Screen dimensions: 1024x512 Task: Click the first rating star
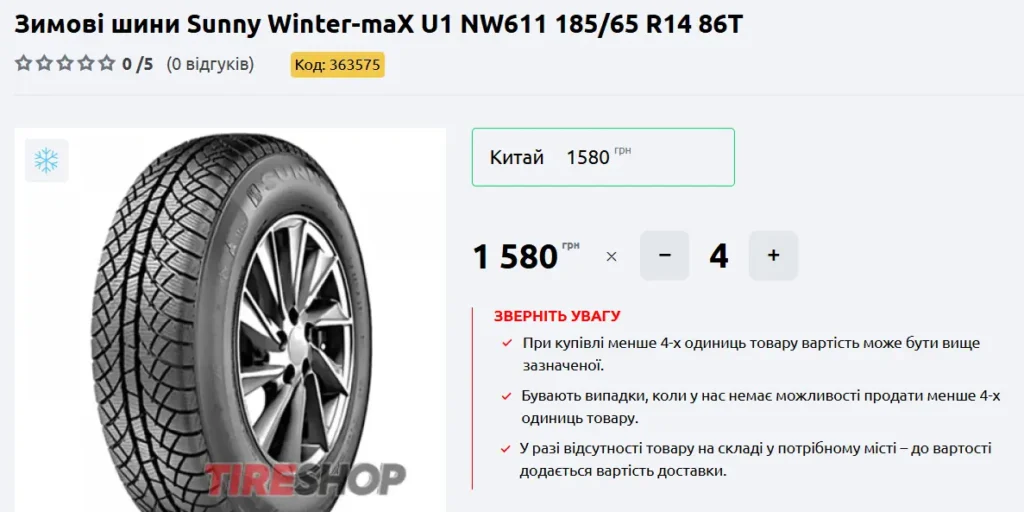[x=24, y=64]
